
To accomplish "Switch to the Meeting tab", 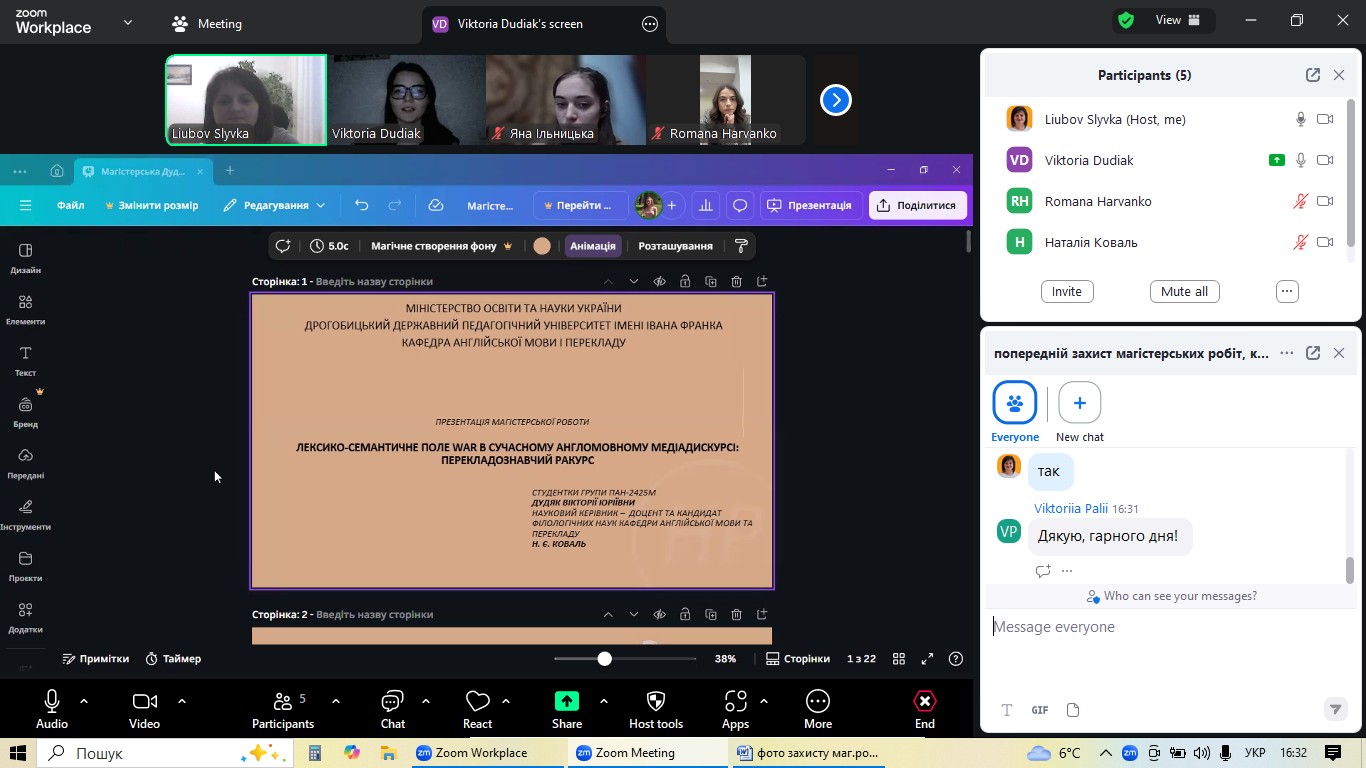I will coord(207,24).
